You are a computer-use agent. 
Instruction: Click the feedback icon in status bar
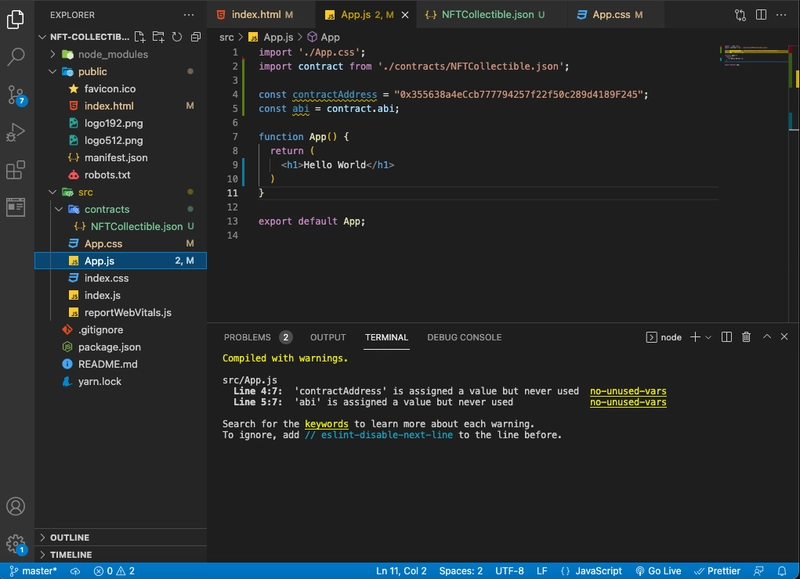(x=759, y=571)
